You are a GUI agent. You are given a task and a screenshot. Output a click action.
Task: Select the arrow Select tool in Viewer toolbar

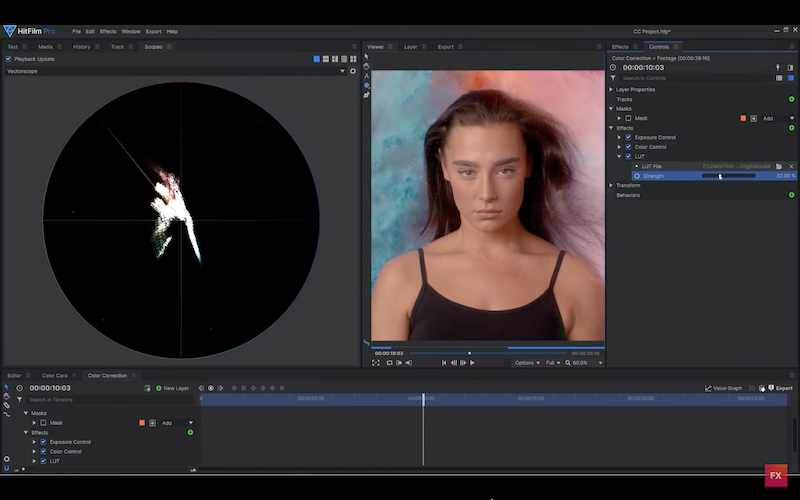tap(366, 56)
